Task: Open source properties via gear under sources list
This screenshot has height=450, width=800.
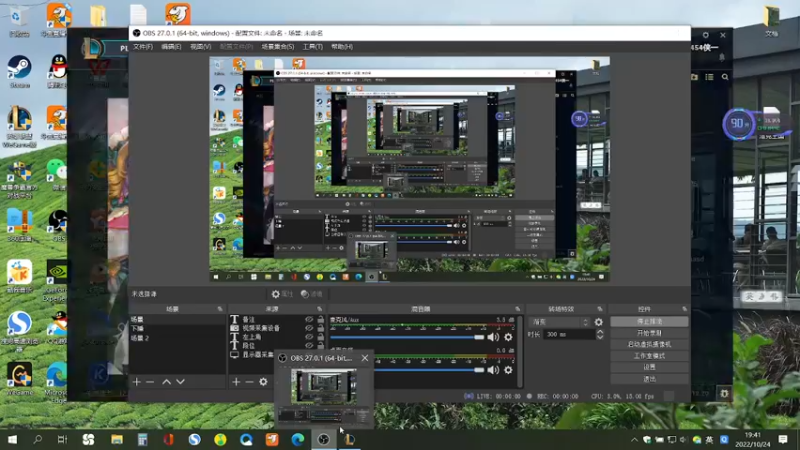Action: (263, 382)
